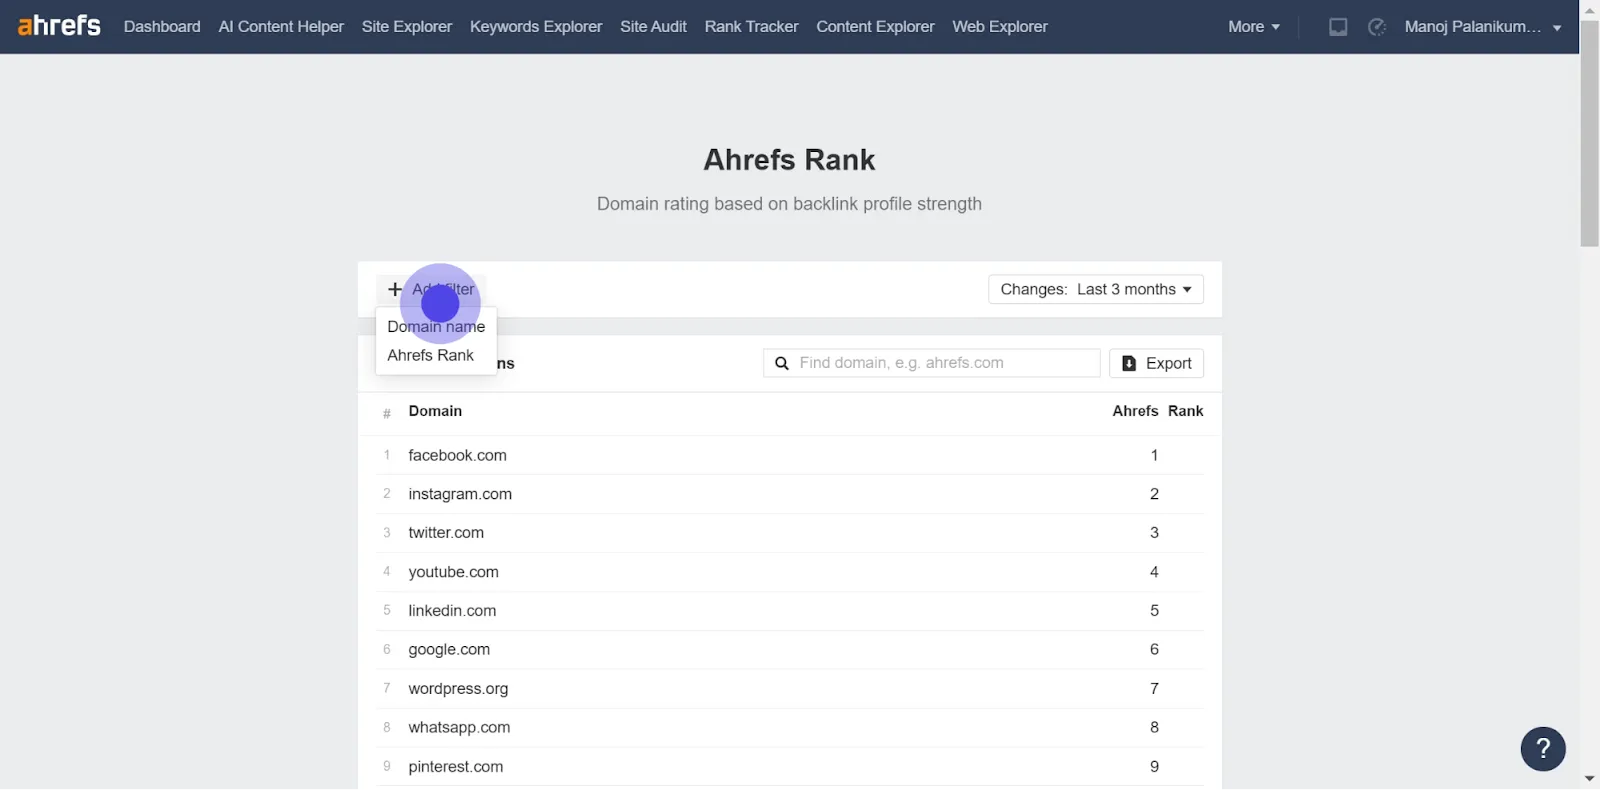This screenshot has width=1600, height=790.
Task: Focus the Find domain search field
Action: pos(932,363)
